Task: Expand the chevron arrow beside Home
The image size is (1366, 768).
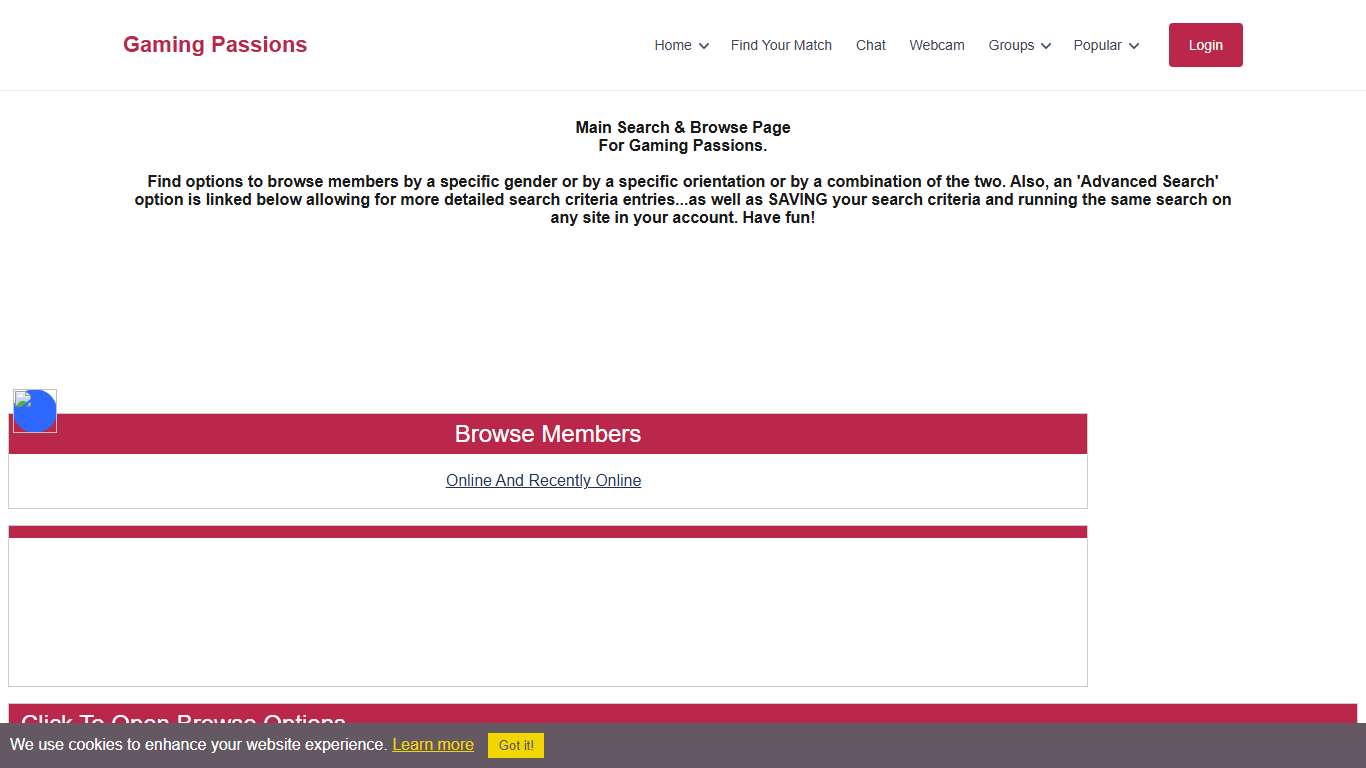Action: point(704,46)
